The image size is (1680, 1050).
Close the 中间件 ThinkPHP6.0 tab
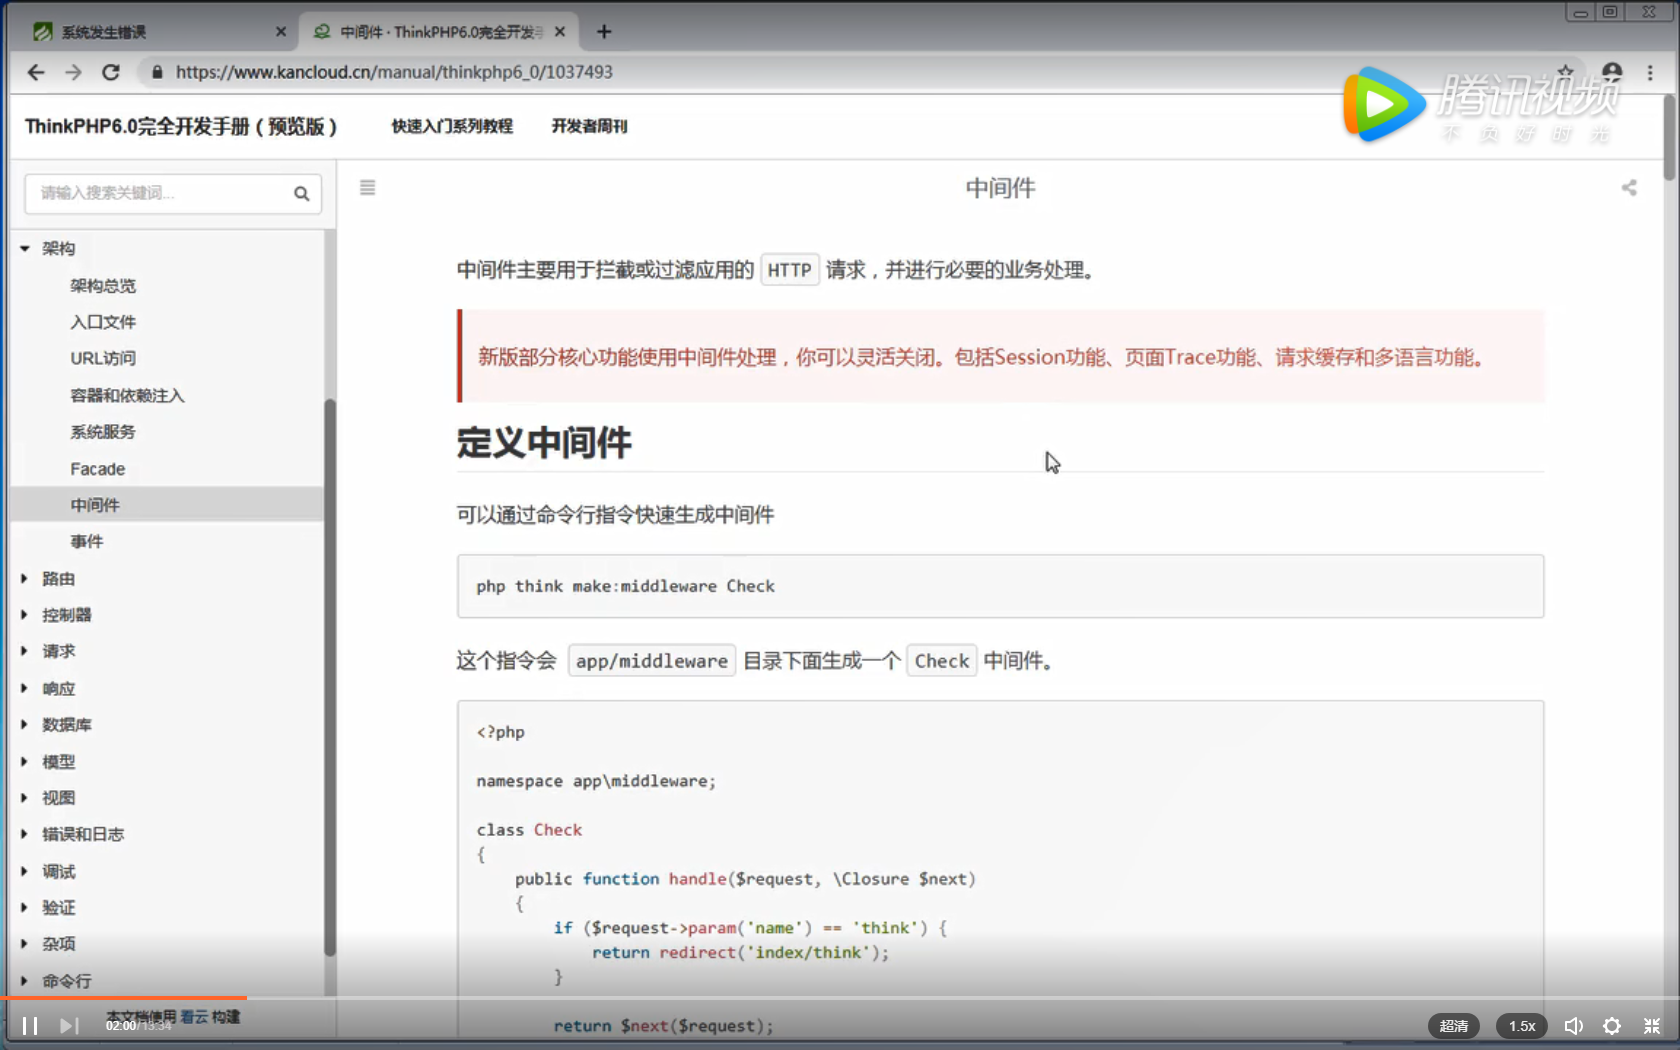[560, 32]
